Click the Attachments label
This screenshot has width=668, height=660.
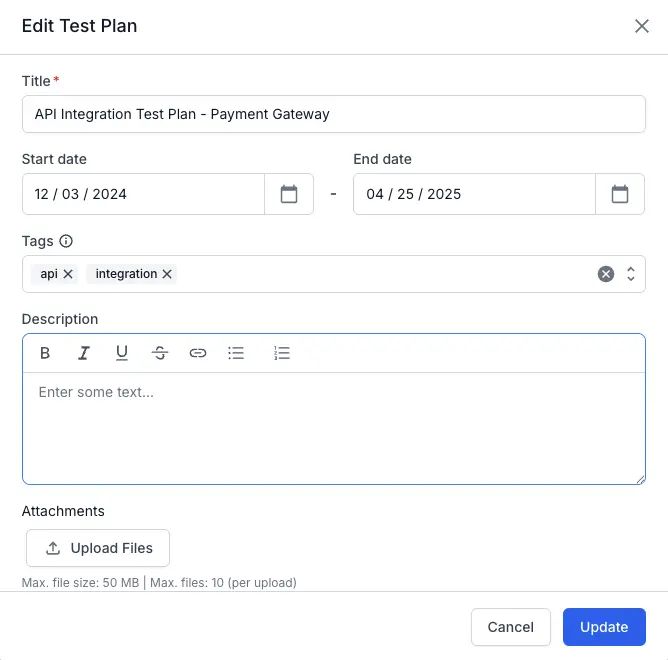coord(63,511)
